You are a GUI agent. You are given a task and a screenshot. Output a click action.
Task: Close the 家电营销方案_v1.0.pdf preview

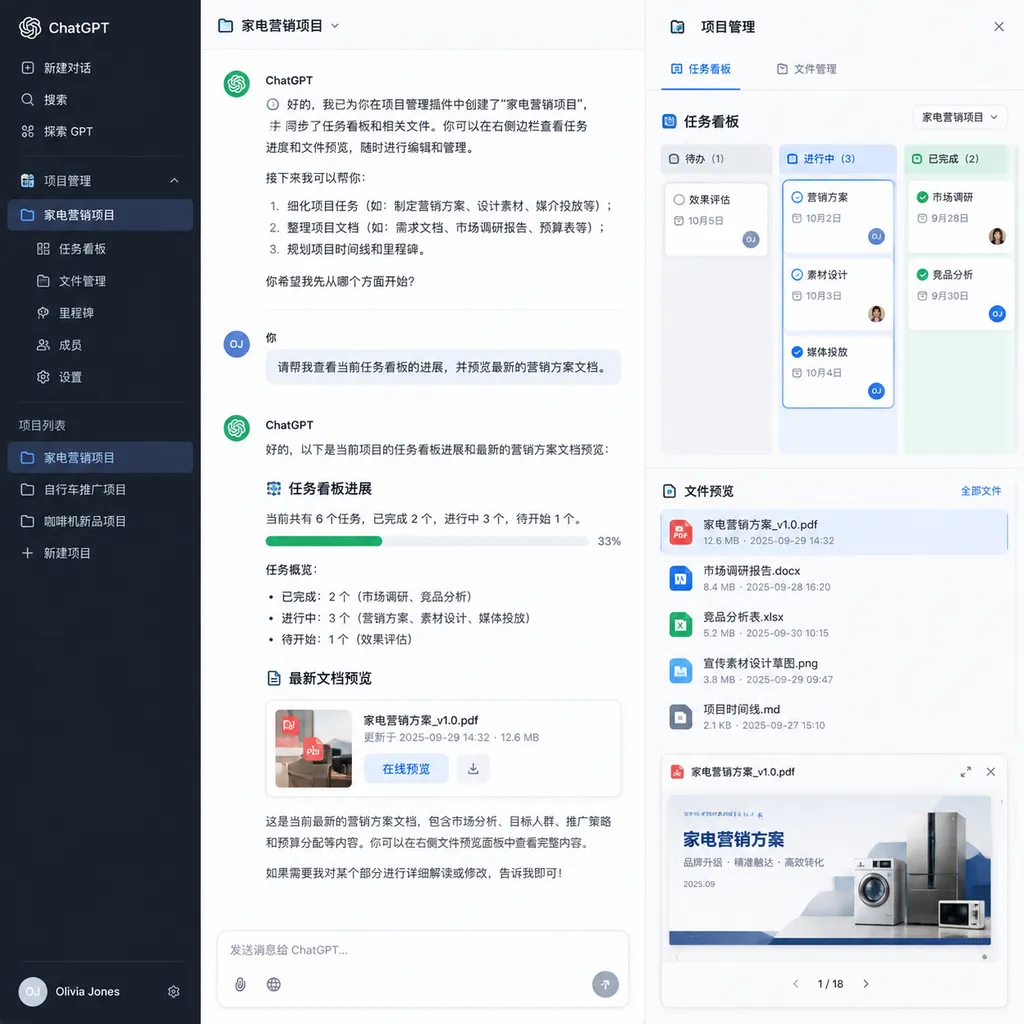[991, 772]
